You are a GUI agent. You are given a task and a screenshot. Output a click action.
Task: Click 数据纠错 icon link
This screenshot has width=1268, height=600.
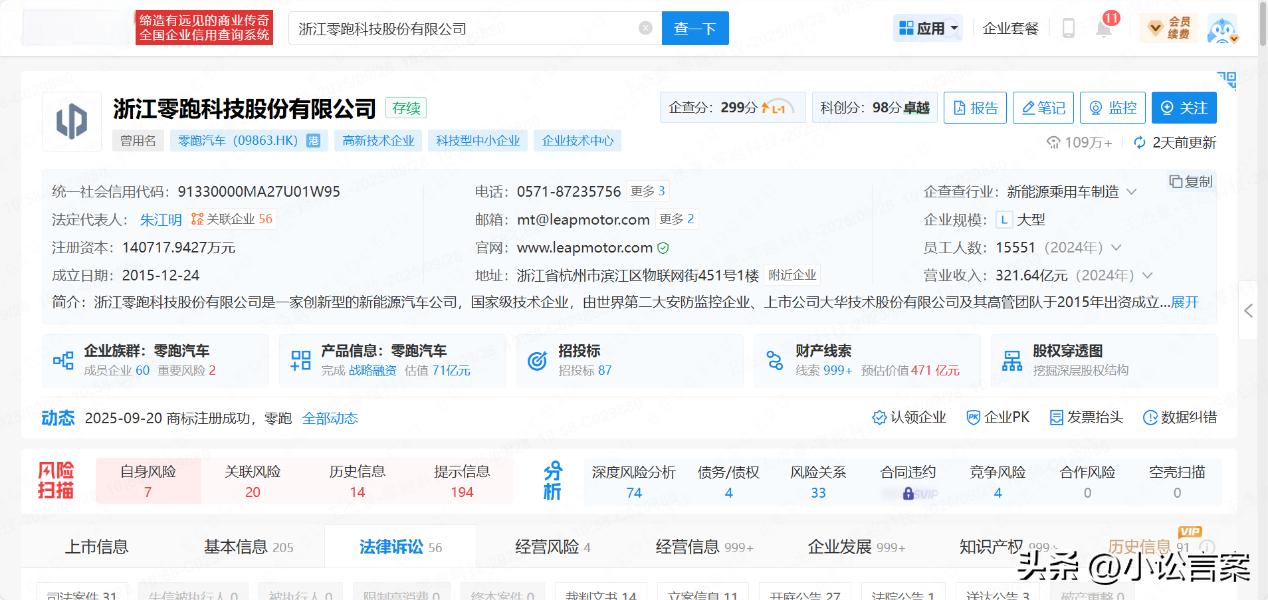pyautogui.click(x=1179, y=417)
